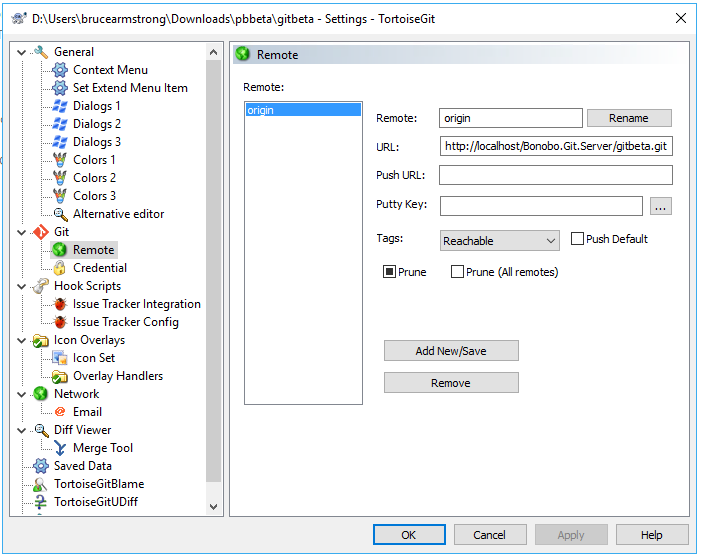
Task: Click the Diff Viewer magnifier icon
Action: point(41,430)
